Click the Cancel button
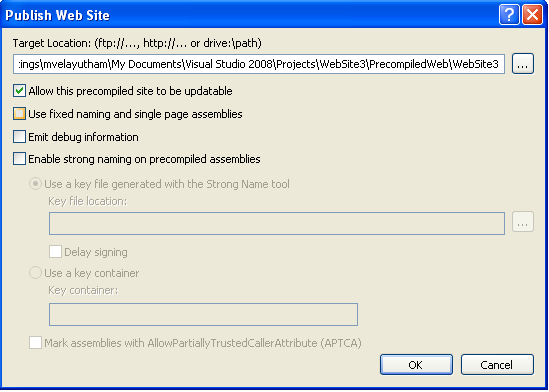This screenshot has height=392, width=549. pyautogui.click(x=497, y=365)
